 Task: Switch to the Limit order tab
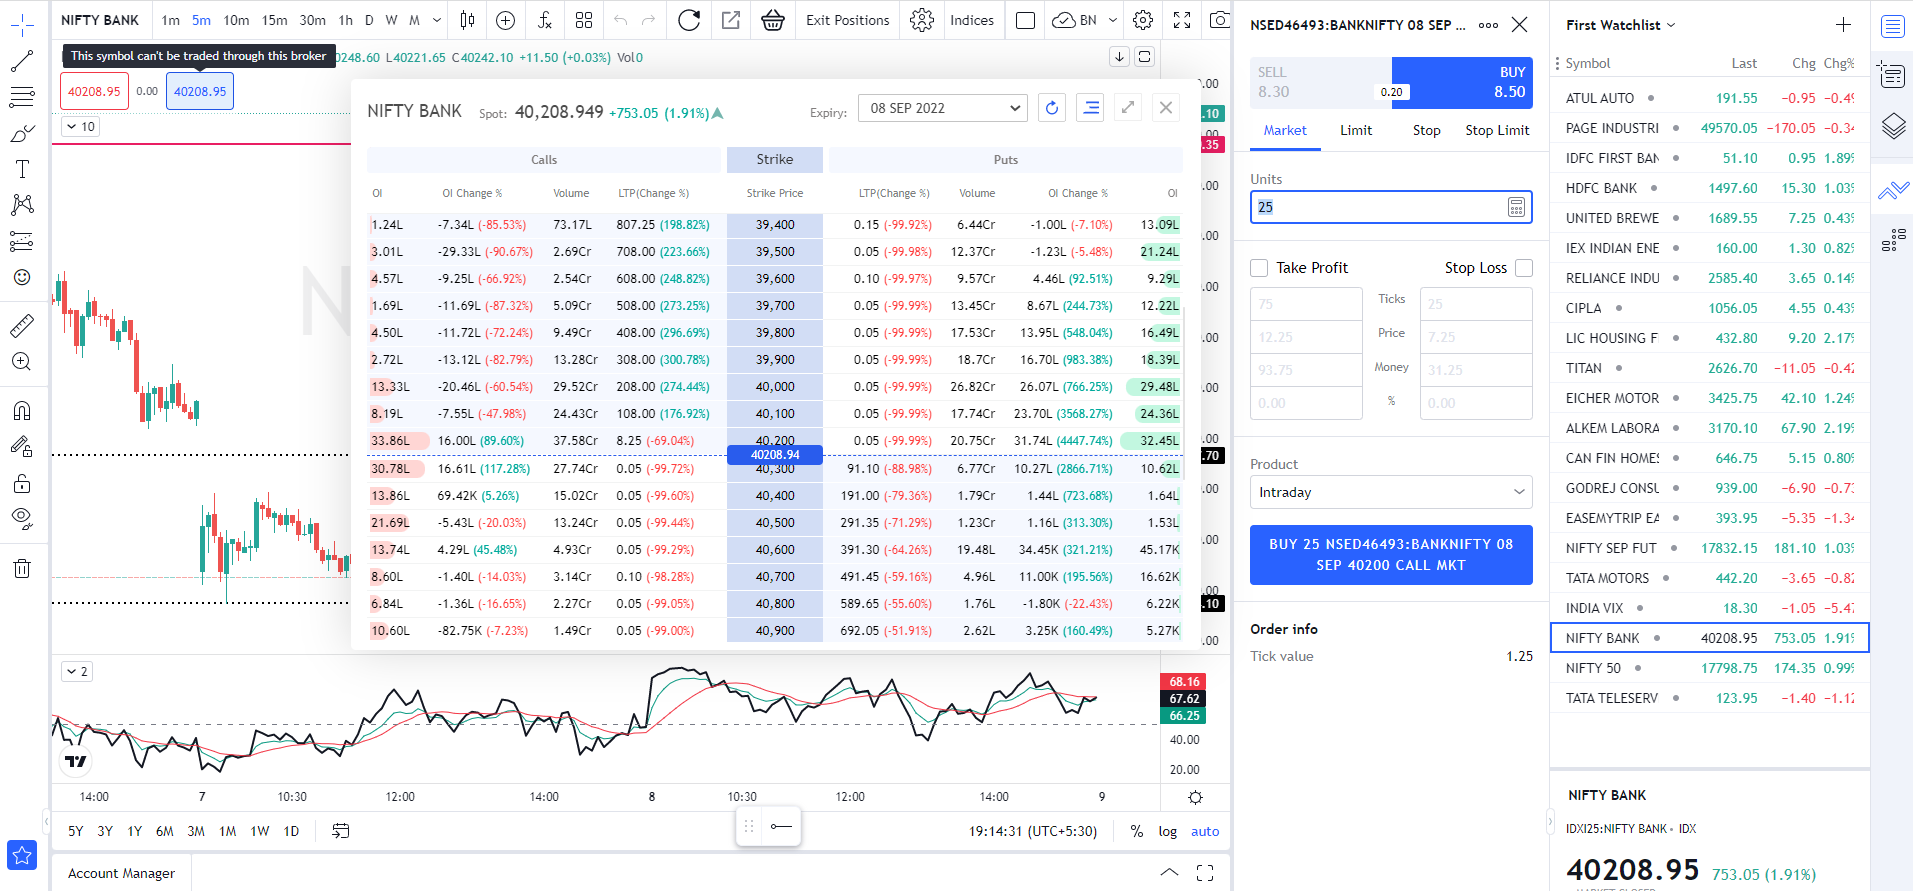(1356, 131)
